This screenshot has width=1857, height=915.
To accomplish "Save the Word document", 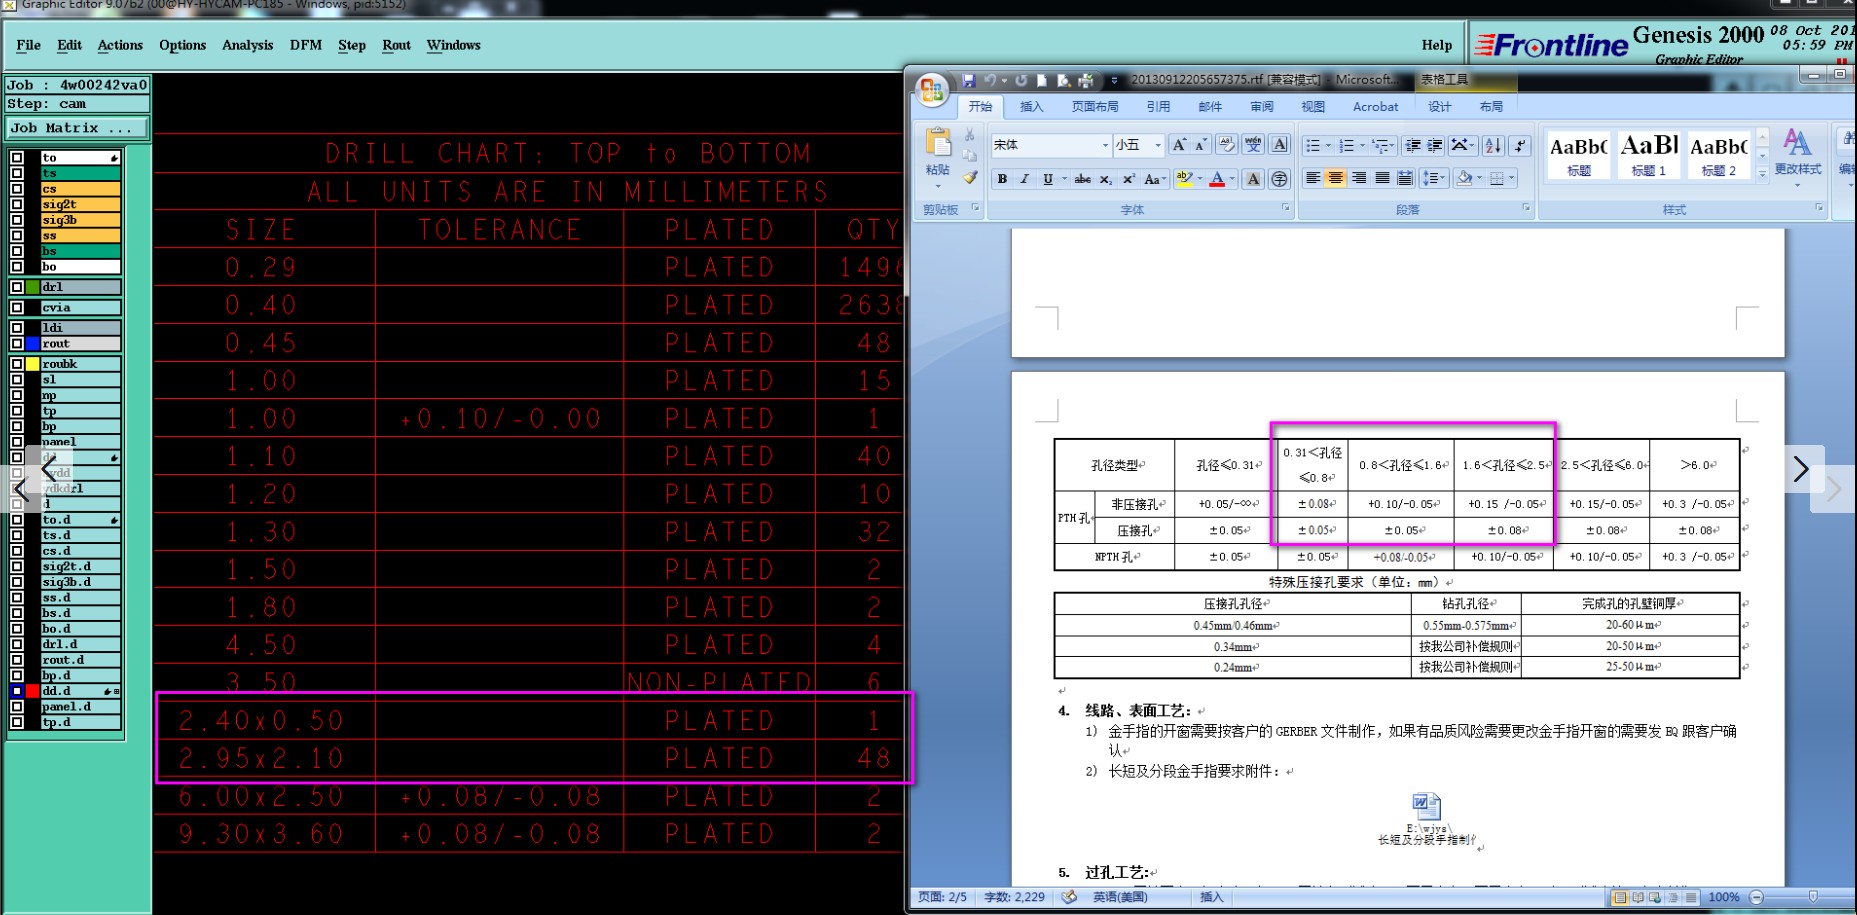I will (x=968, y=80).
